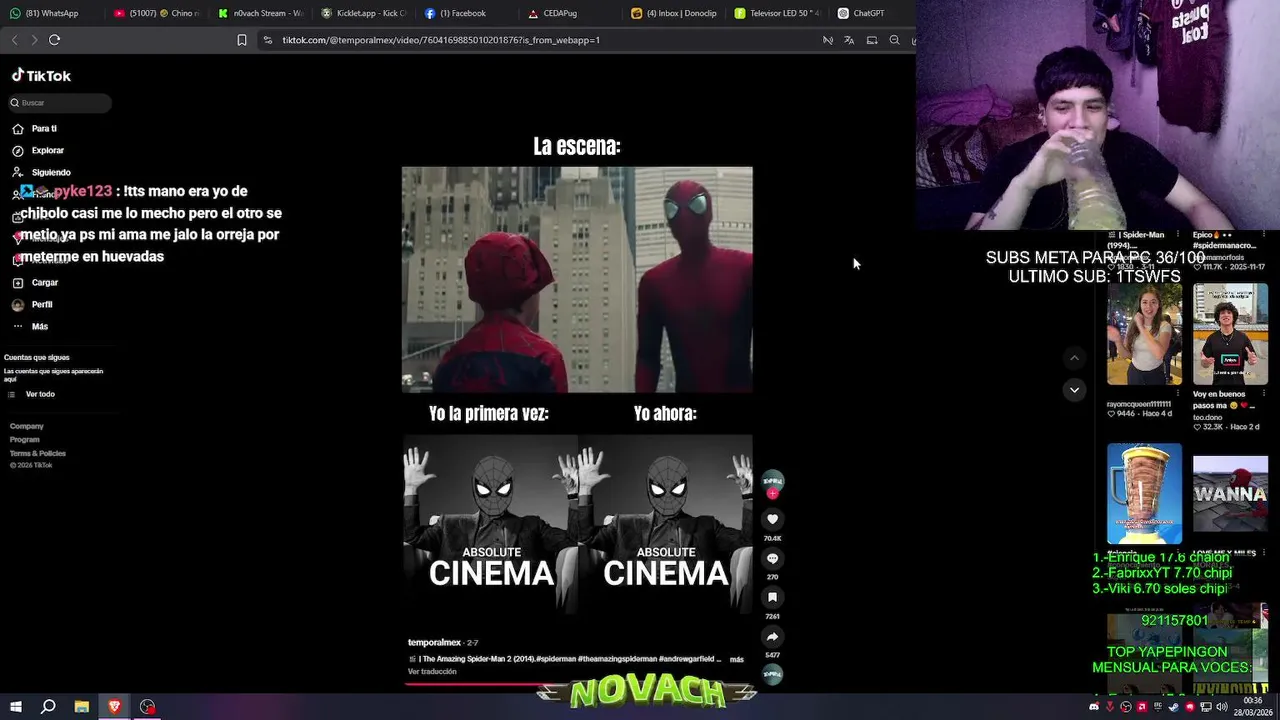Click Ver todo under followed accounts
Image resolution: width=1280 pixels, height=720 pixels.
click(31, 395)
